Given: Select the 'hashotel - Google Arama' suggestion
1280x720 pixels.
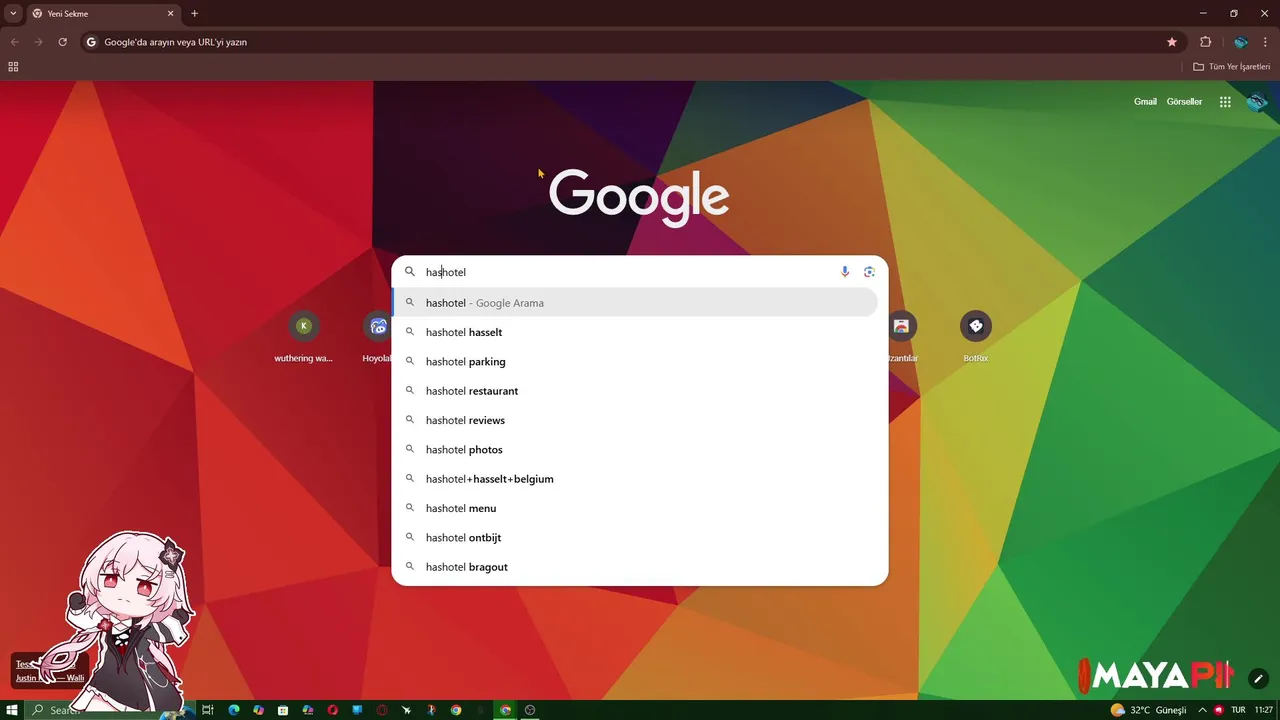Looking at the screenshot, I should (x=635, y=303).
